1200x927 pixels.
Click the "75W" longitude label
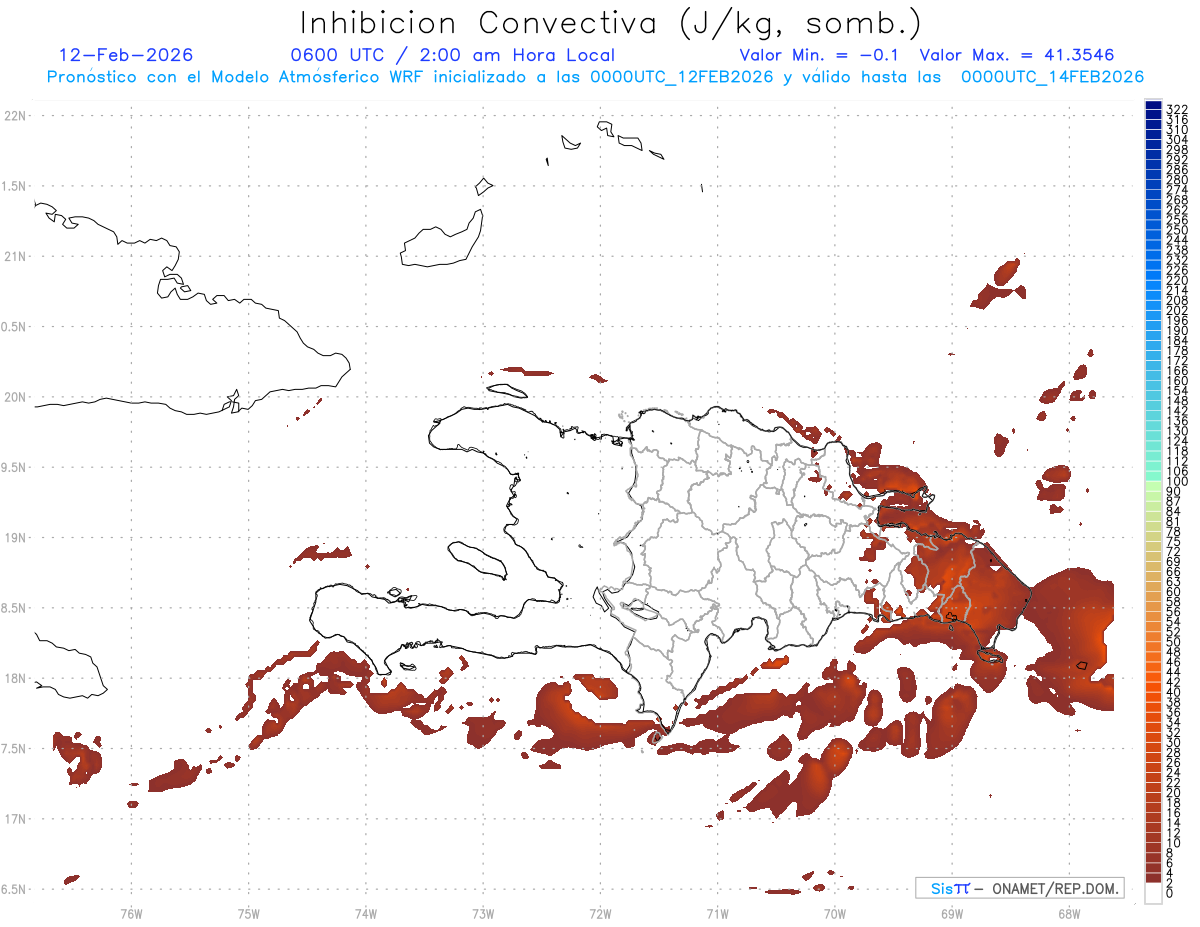coord(249,913)
